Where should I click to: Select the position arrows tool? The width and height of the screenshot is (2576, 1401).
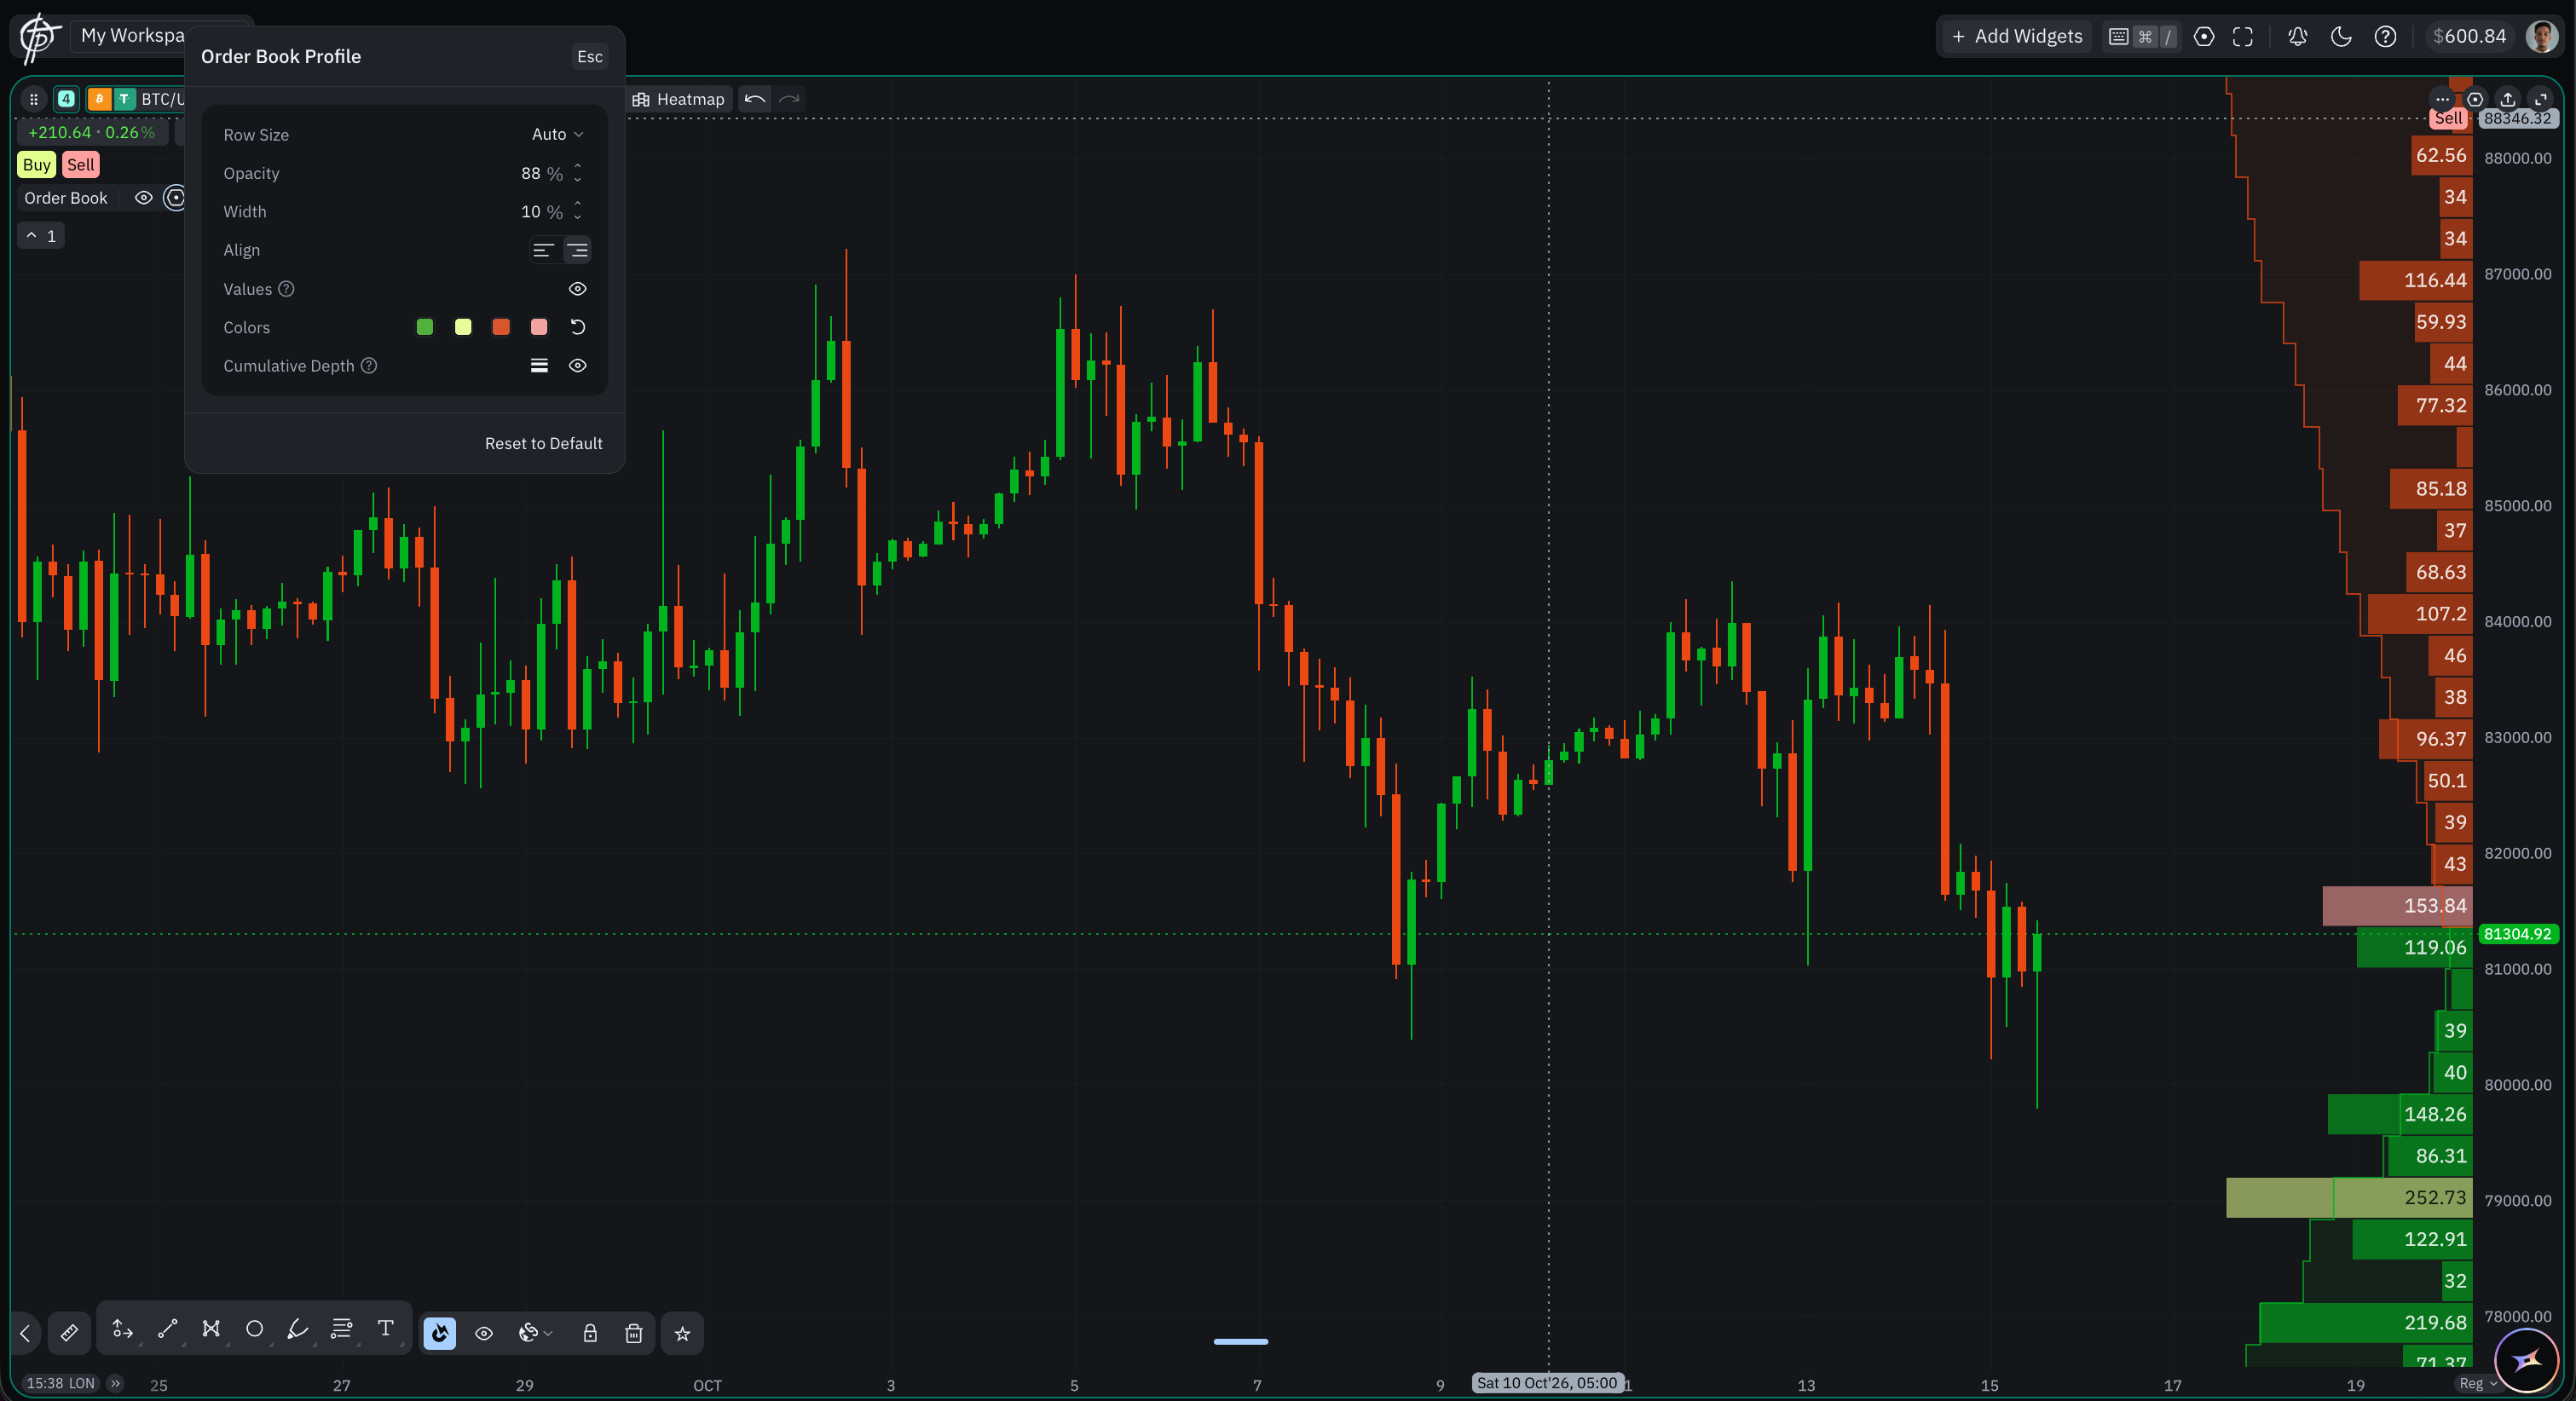coord(123,1329)
